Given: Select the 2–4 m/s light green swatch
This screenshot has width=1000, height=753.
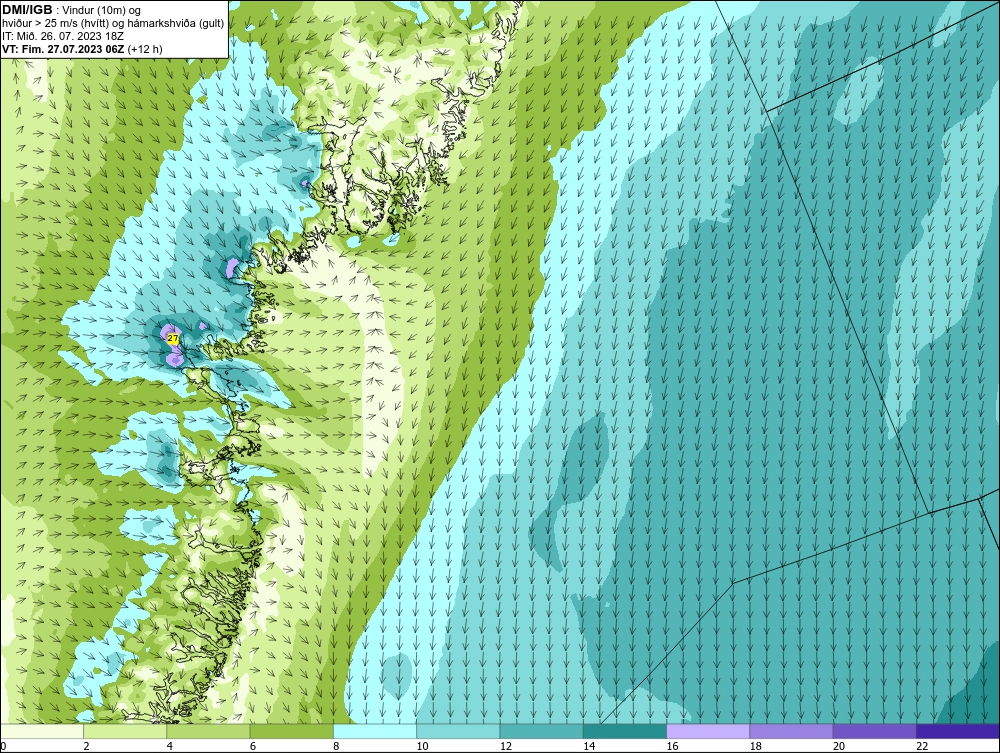Looking at the screenshot, I should pos(125,731).
